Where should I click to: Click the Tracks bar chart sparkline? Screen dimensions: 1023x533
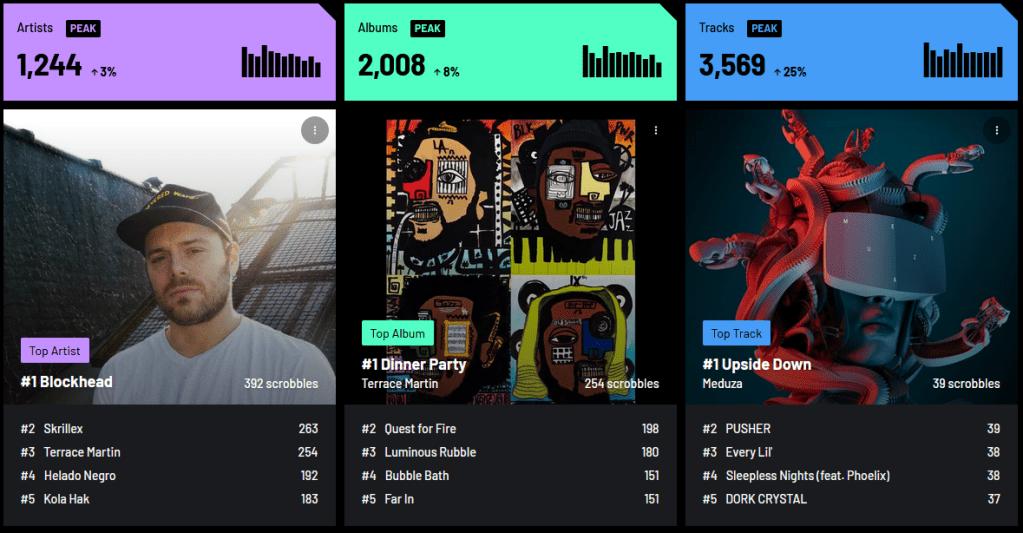[962, 60]
